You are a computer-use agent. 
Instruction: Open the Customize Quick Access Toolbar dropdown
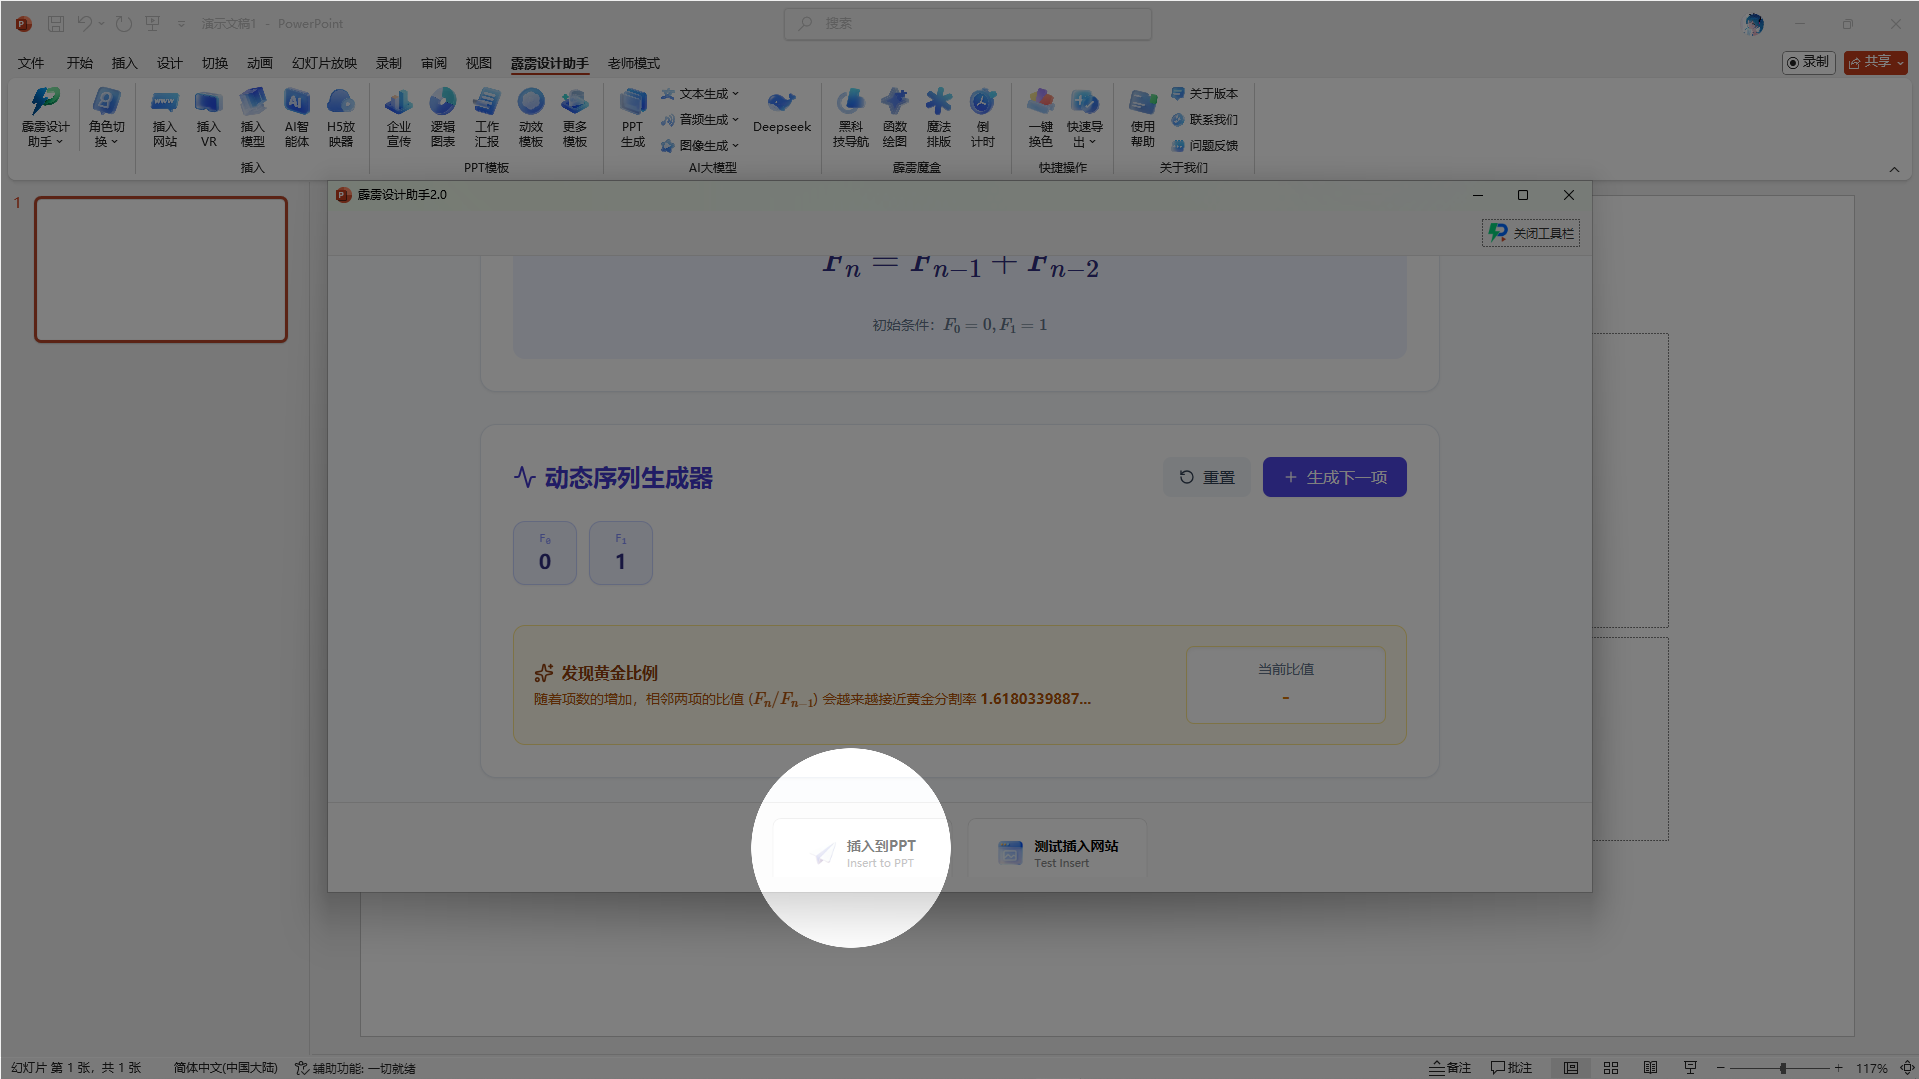[181, 23]
